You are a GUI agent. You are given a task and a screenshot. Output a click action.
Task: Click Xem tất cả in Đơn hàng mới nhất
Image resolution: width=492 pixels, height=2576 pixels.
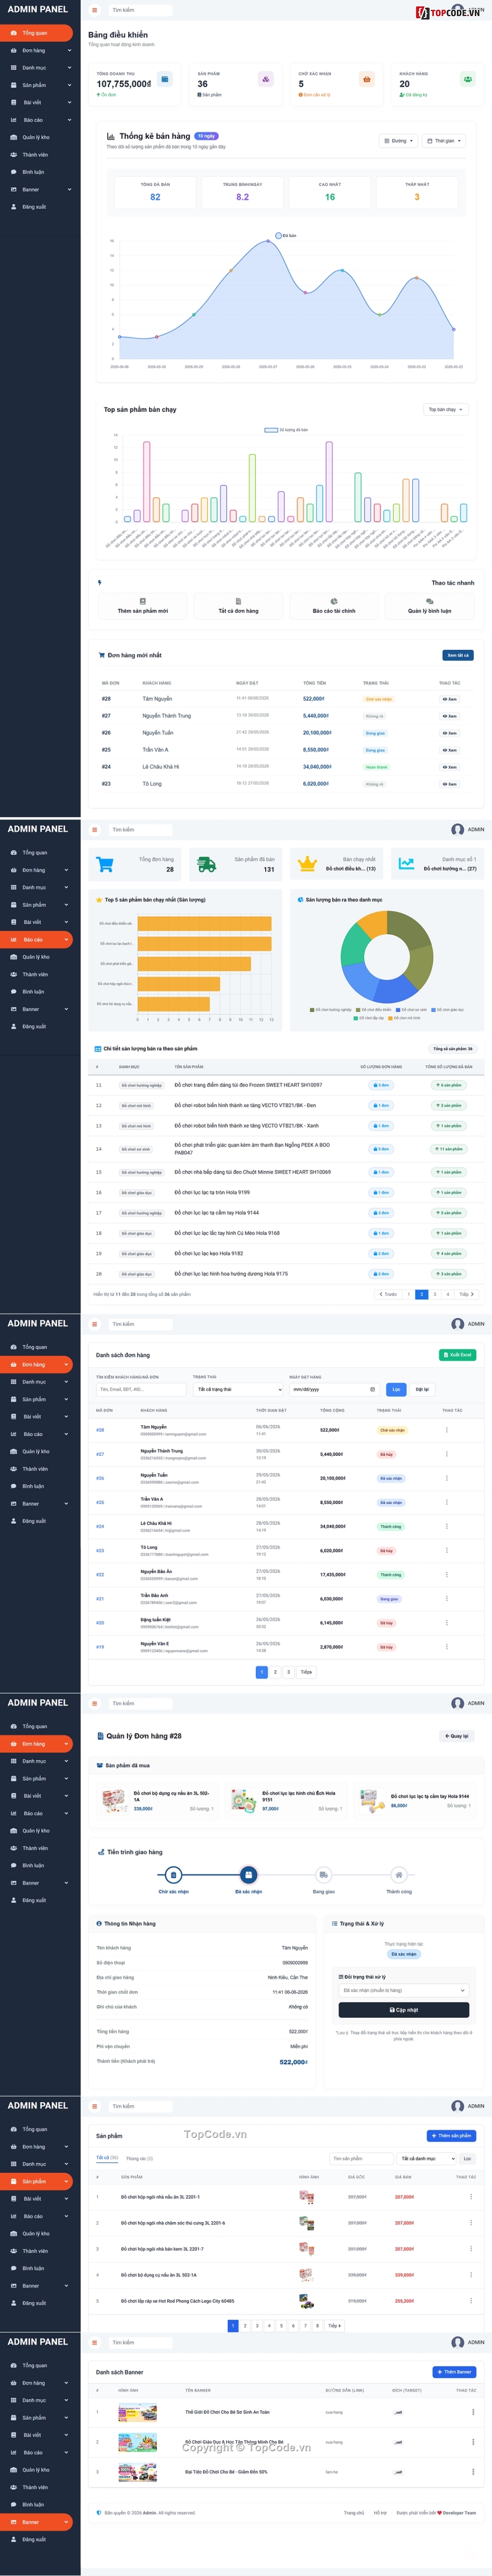tap(458, 655)
